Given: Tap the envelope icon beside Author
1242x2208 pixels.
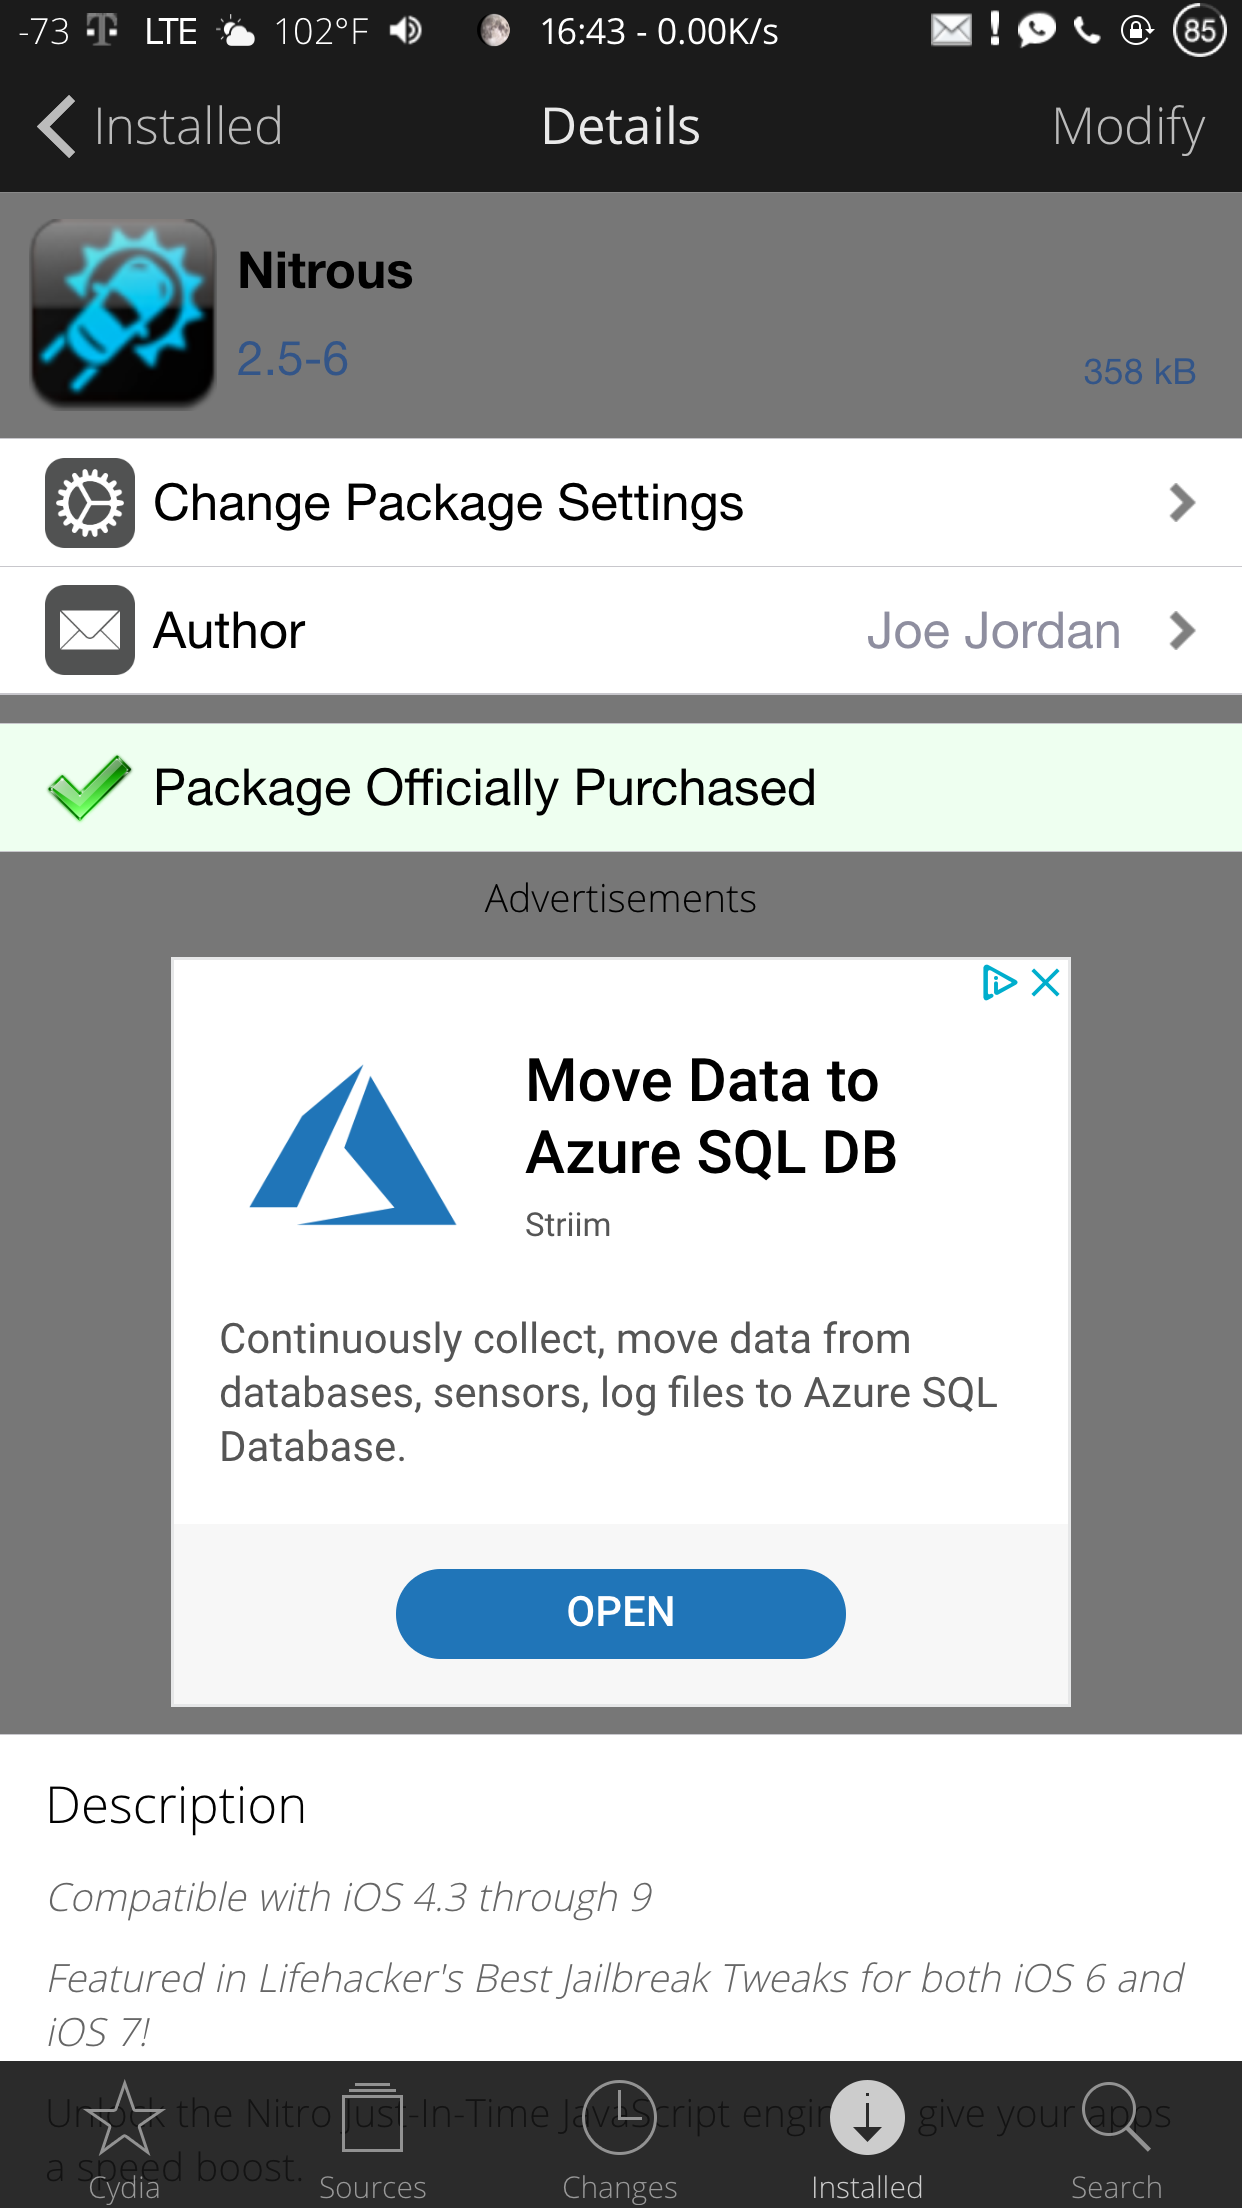Looking at the screenshot, I should tap(90, 630).
